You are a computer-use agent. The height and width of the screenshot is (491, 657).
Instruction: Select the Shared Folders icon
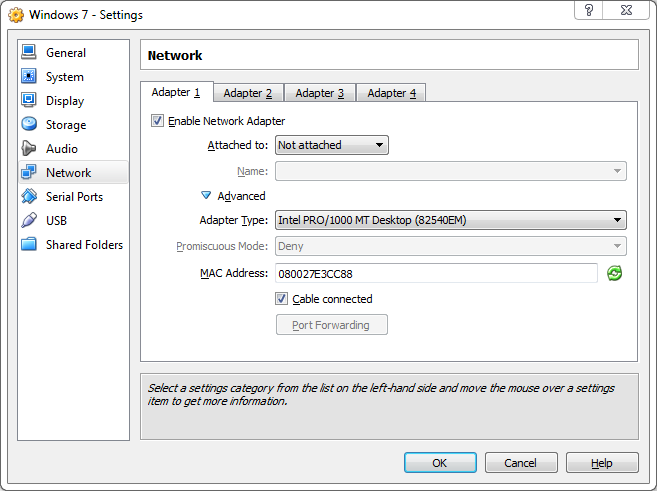(29, 245)
